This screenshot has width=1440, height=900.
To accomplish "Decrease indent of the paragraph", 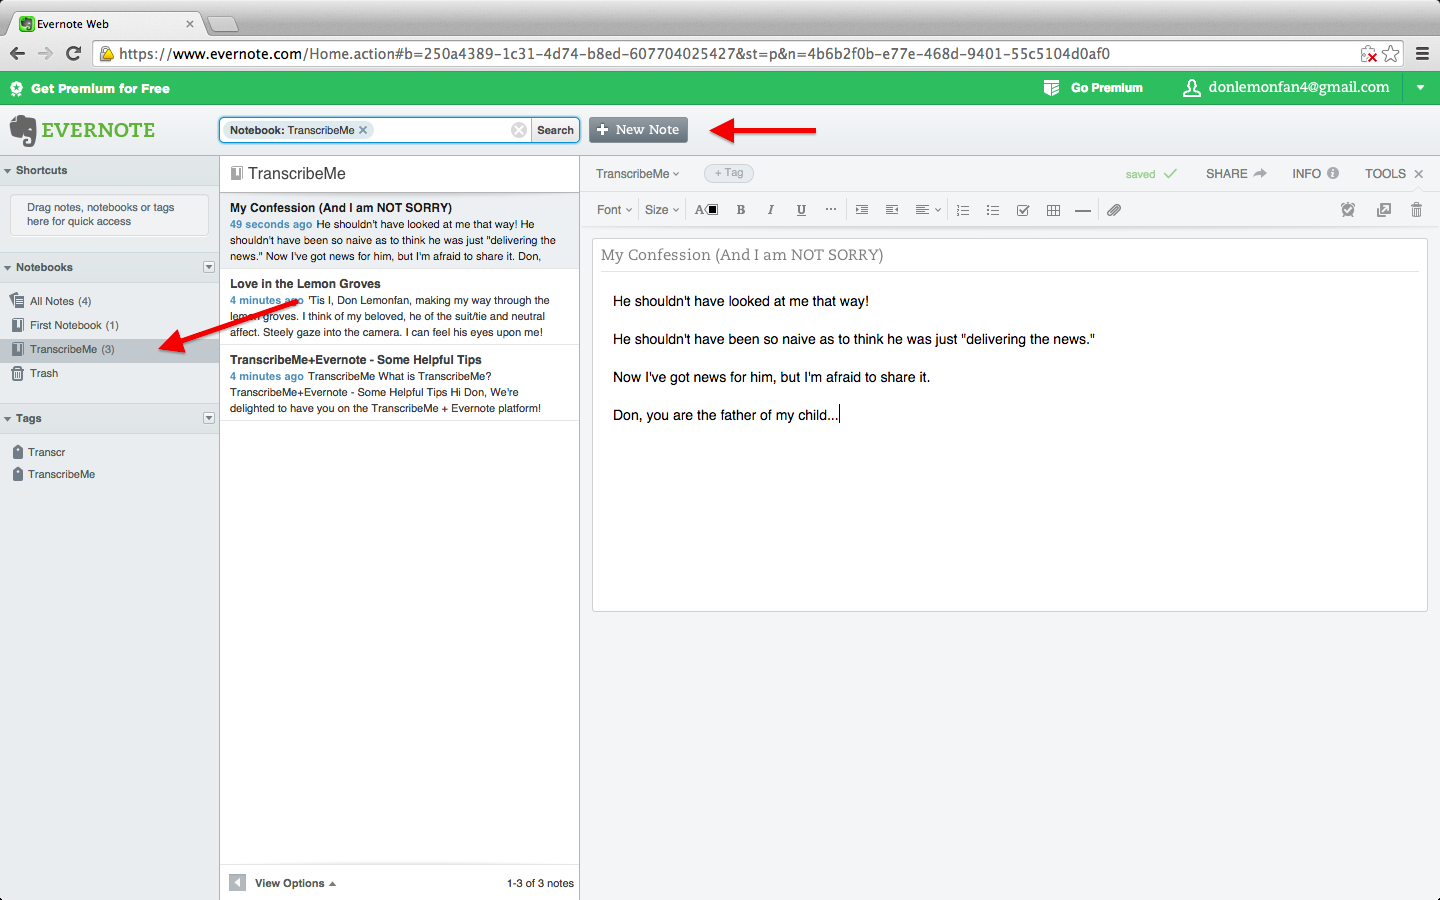I will coord(892,210).
